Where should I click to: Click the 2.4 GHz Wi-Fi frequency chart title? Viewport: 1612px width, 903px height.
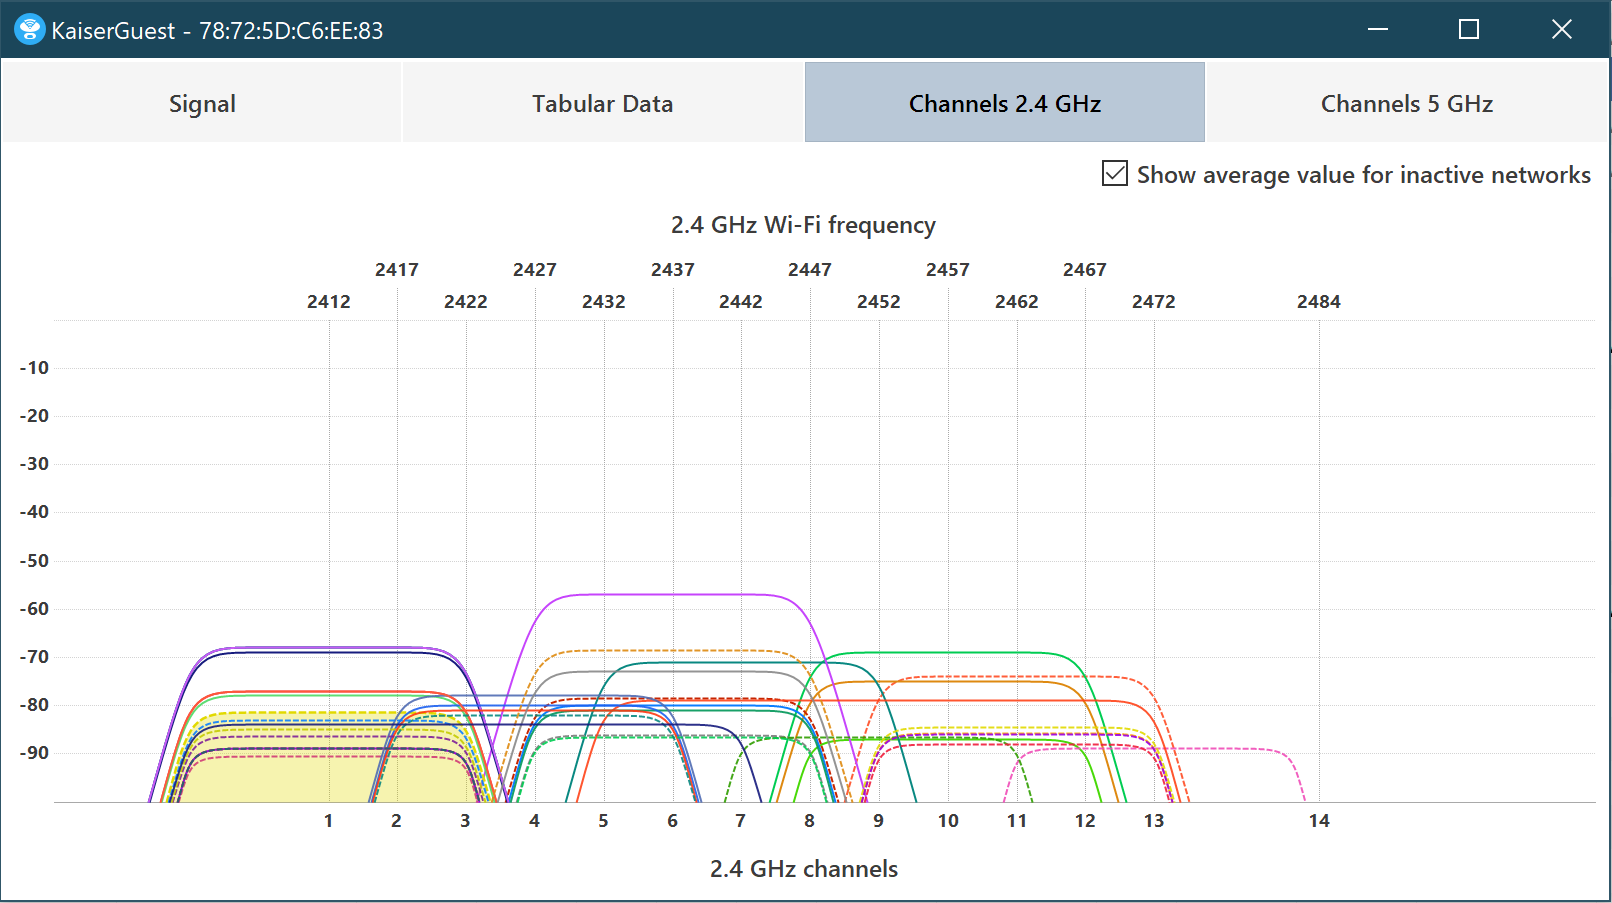pos(803,225)
